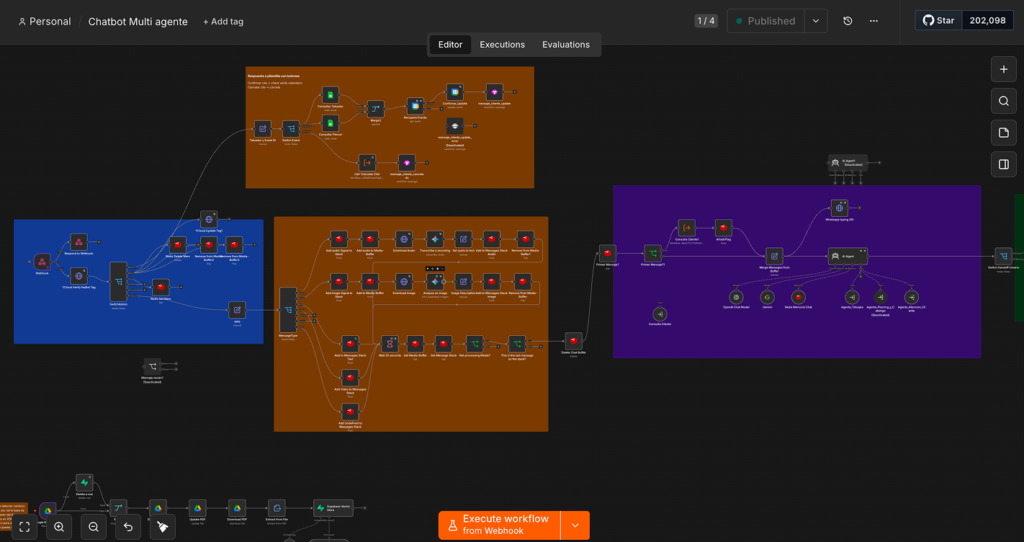Image resolution: width=1024 pixels, height=542 pixels.
Task: Click the 202,098 star count
Action: pos(987,21)
